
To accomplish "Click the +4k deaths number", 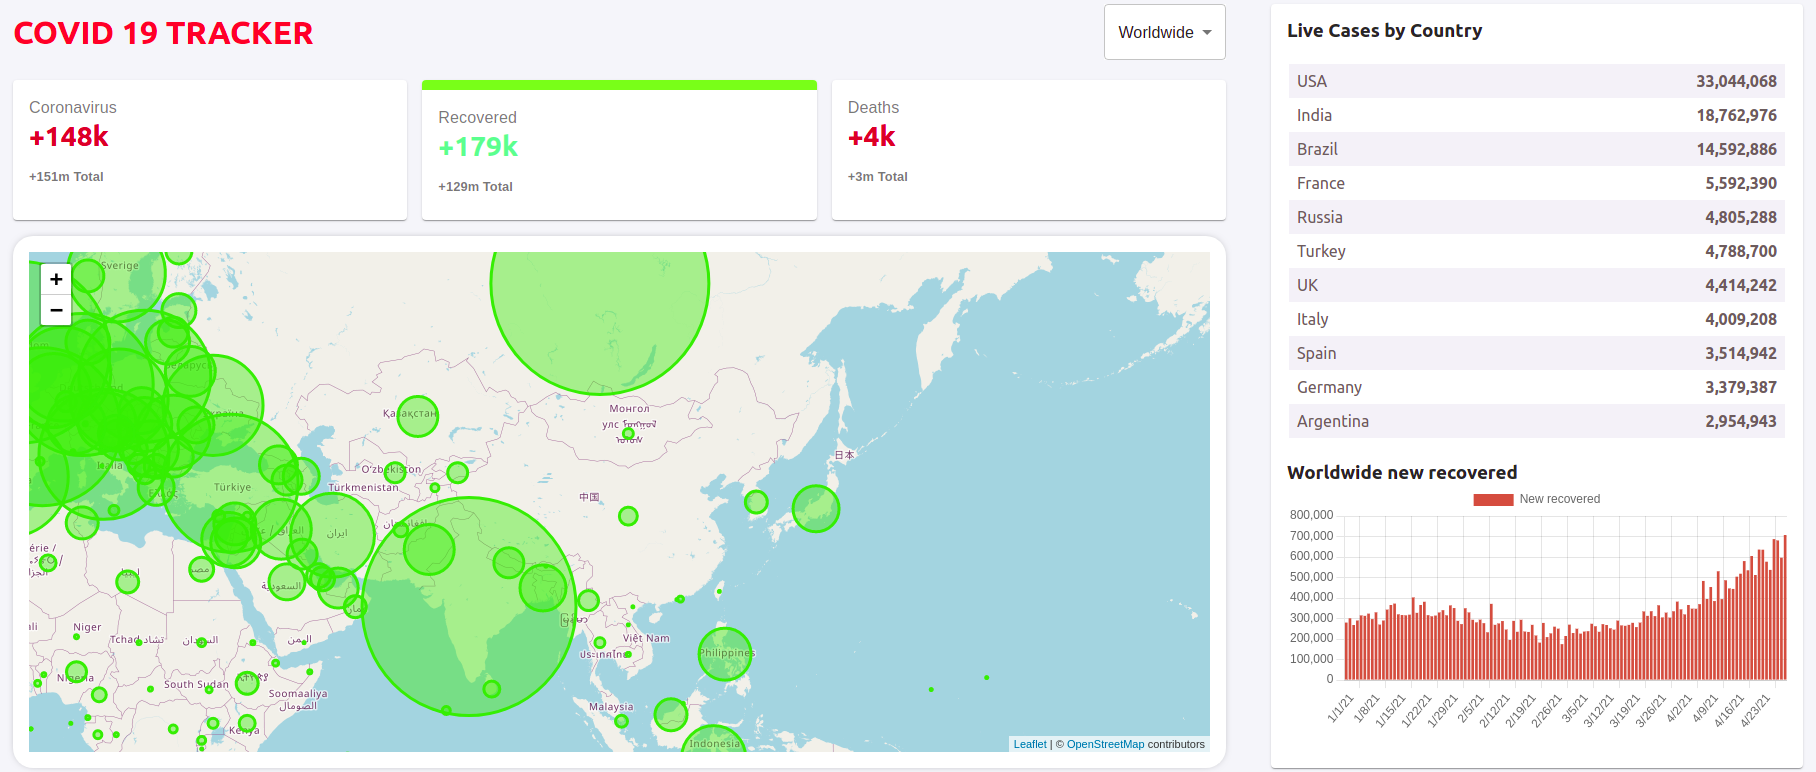I will pyautogui.click(x=872, y=137).
